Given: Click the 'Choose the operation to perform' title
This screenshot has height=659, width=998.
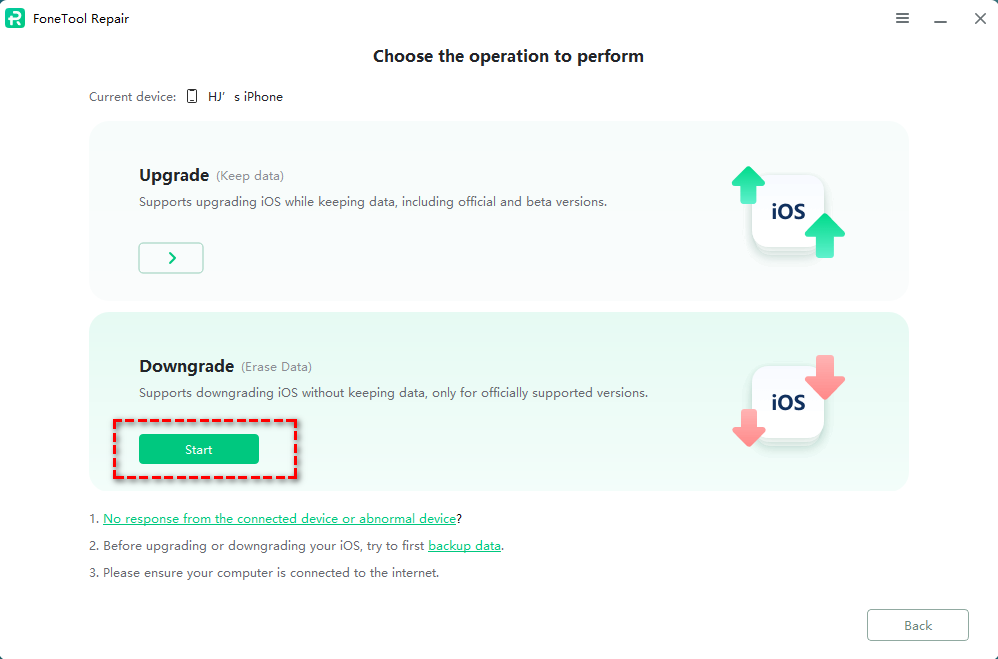Looking at the screenshot, I should (x=508, y=56).
